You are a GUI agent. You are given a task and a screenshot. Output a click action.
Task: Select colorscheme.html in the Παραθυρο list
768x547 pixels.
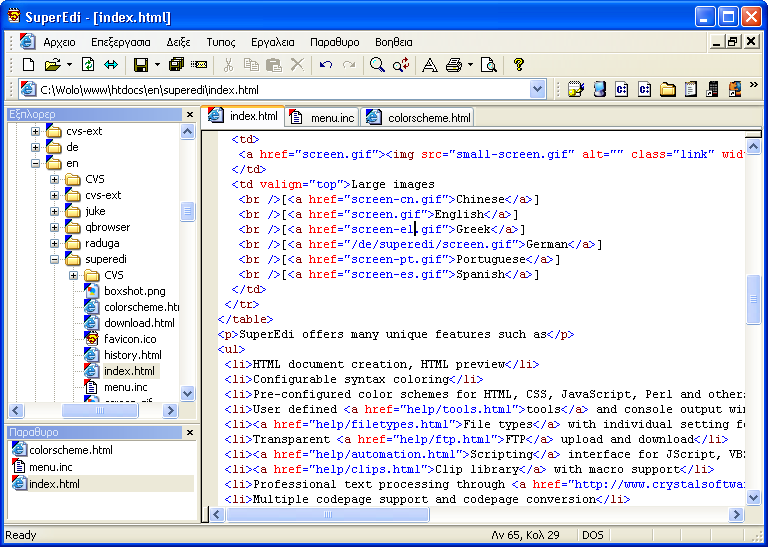71,450
